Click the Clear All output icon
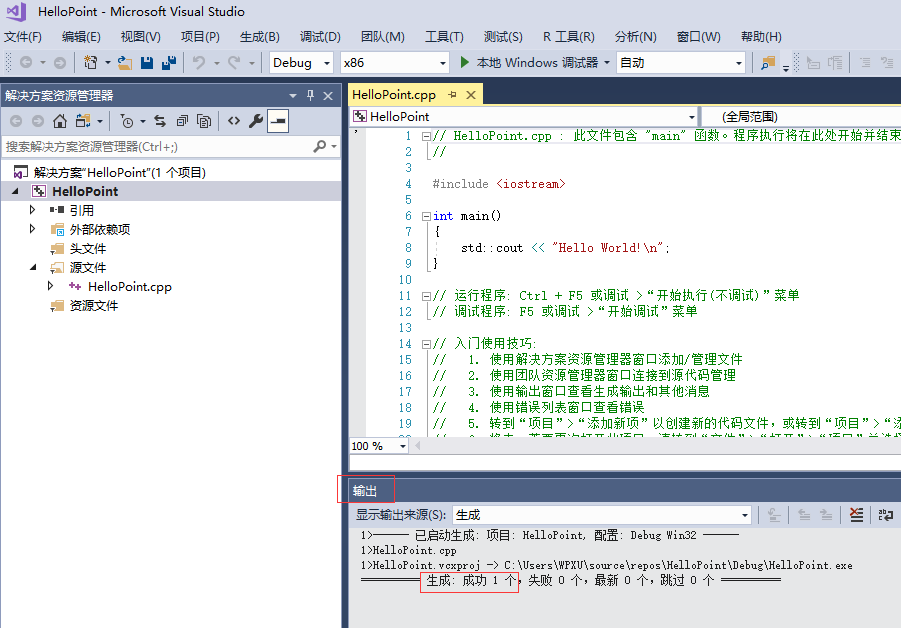901x628 pixels. pos(856,515)
